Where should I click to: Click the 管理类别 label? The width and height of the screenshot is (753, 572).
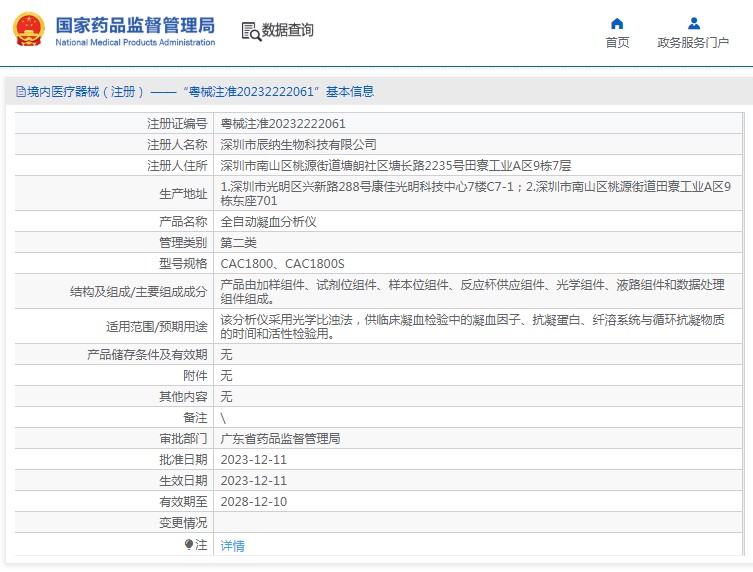pyautogui.click(x=183, y=243)
